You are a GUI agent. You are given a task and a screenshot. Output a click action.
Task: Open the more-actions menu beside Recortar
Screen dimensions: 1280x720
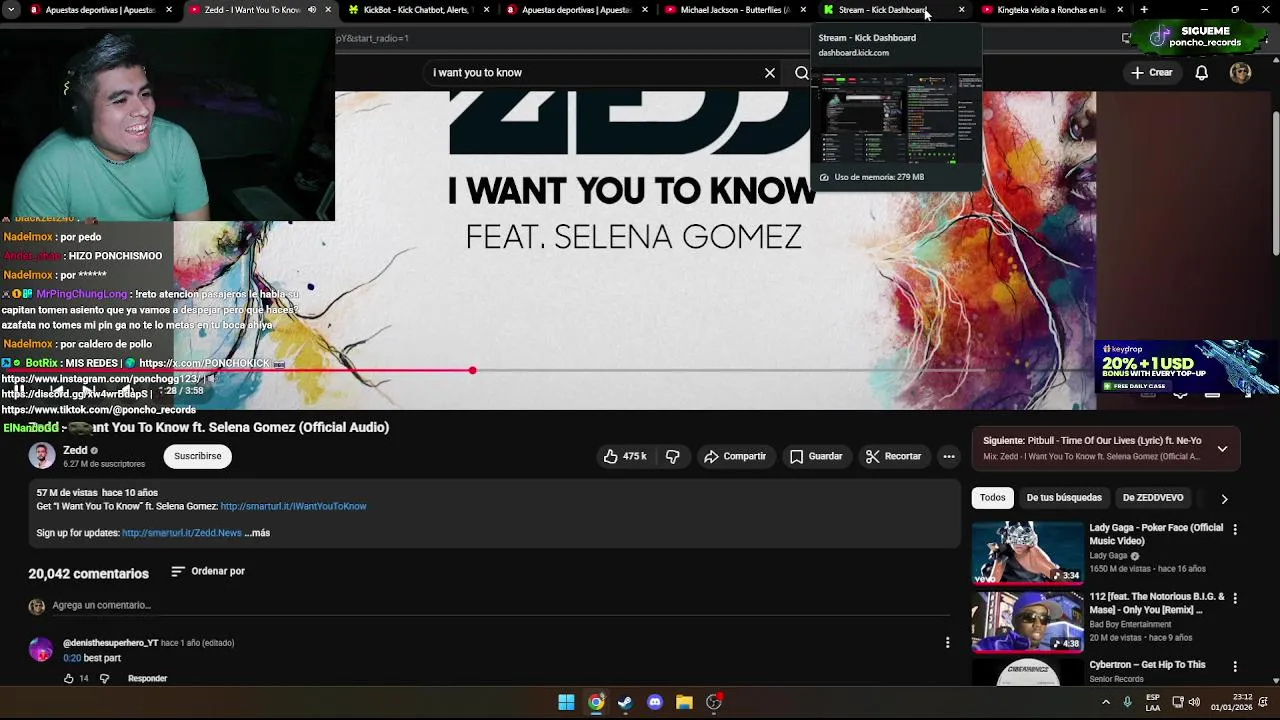[949, 456]
